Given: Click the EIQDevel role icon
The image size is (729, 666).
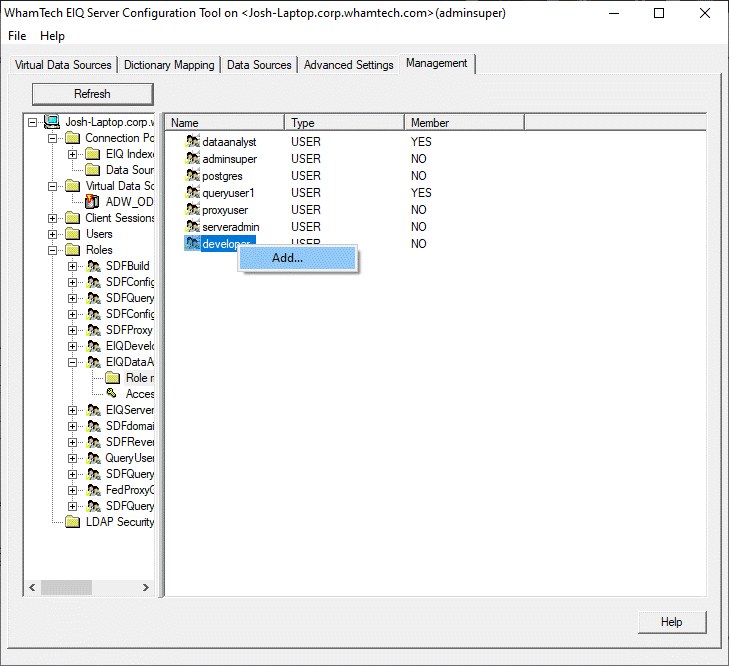Looking at the screenshot, I should point(93,346).
